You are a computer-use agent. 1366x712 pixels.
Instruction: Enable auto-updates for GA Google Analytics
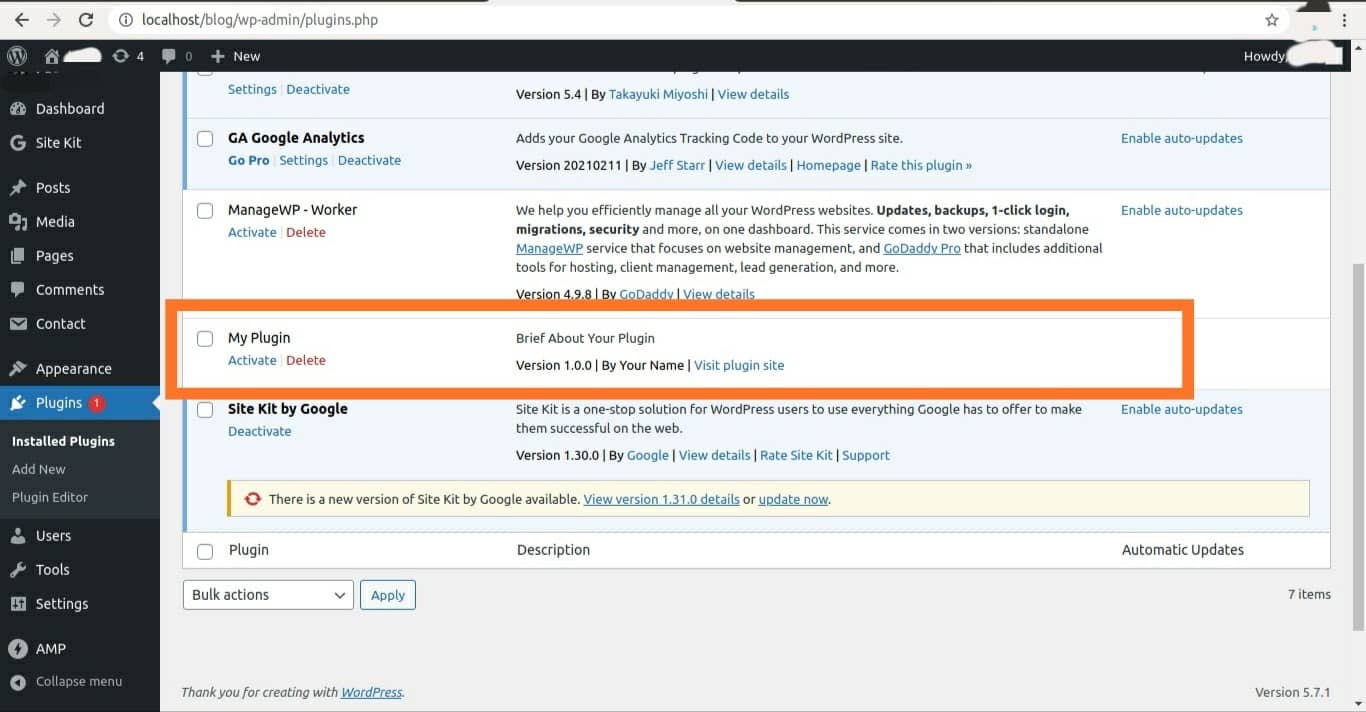click(1182, 138)
